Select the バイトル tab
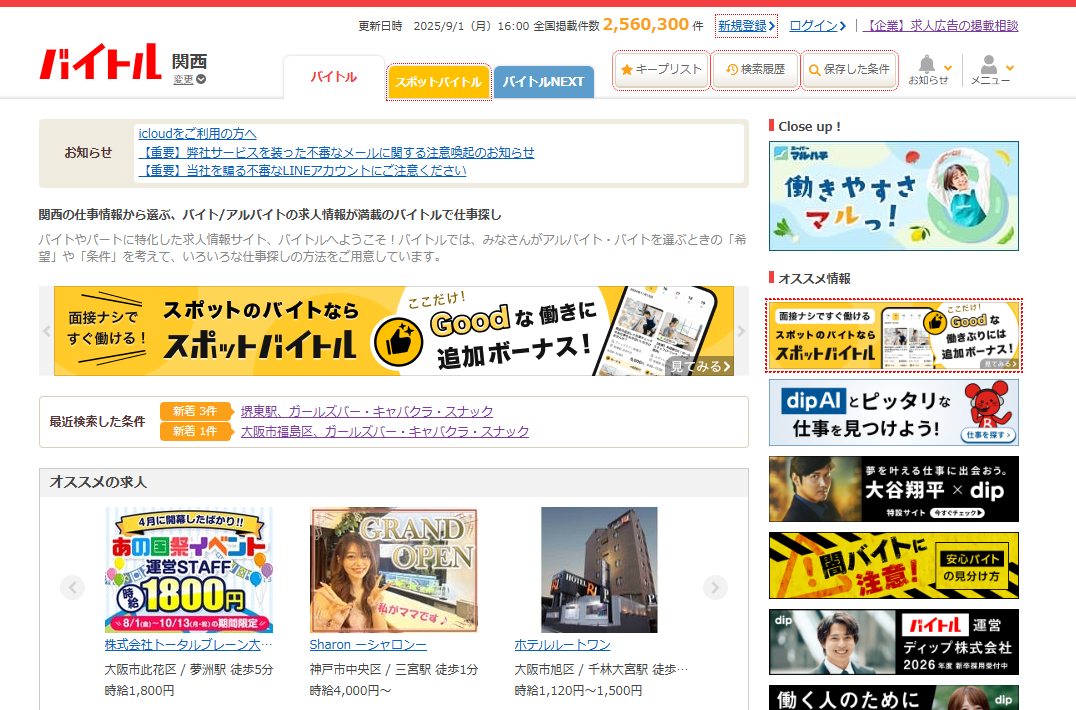The height and width of the screenshot is (710, 1076). tap(334, 77)
